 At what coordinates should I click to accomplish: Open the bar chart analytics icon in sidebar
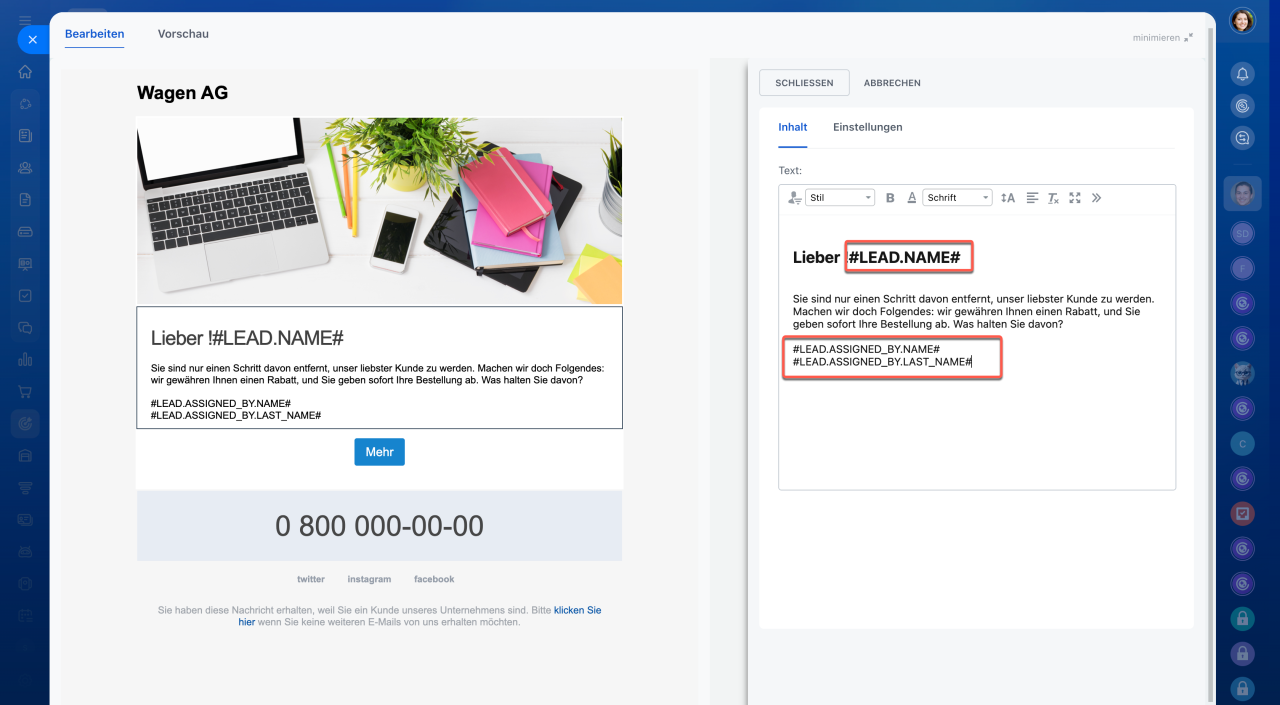coord(25,359)
